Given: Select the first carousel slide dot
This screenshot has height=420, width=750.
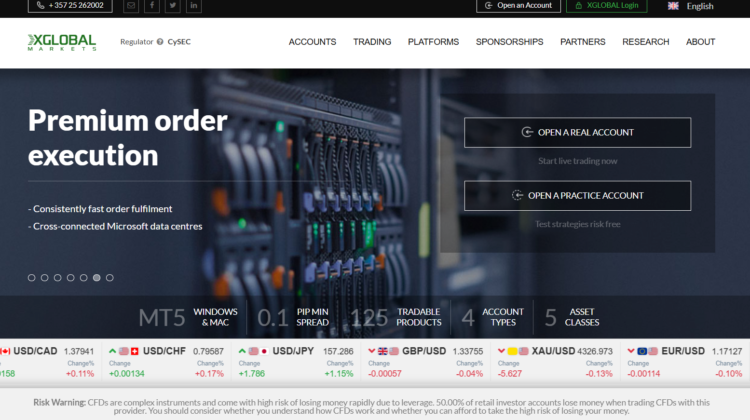Looking at the screenshot, I should [x=31, y=277].
